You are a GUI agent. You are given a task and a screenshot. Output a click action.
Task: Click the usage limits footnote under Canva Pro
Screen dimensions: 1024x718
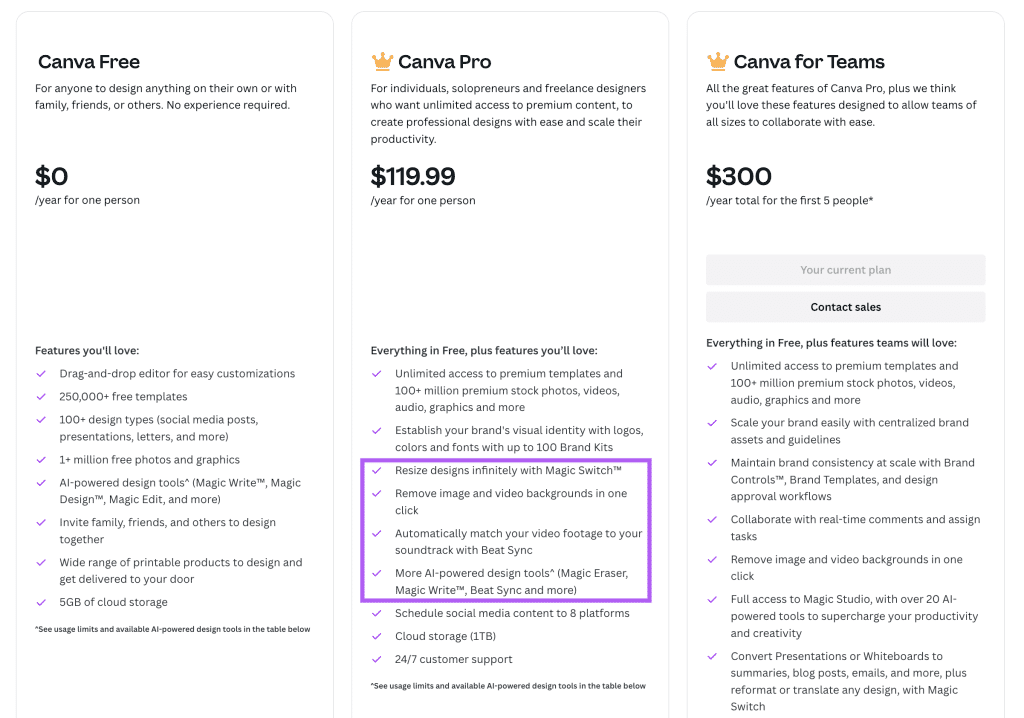click(x=508, y=686)
